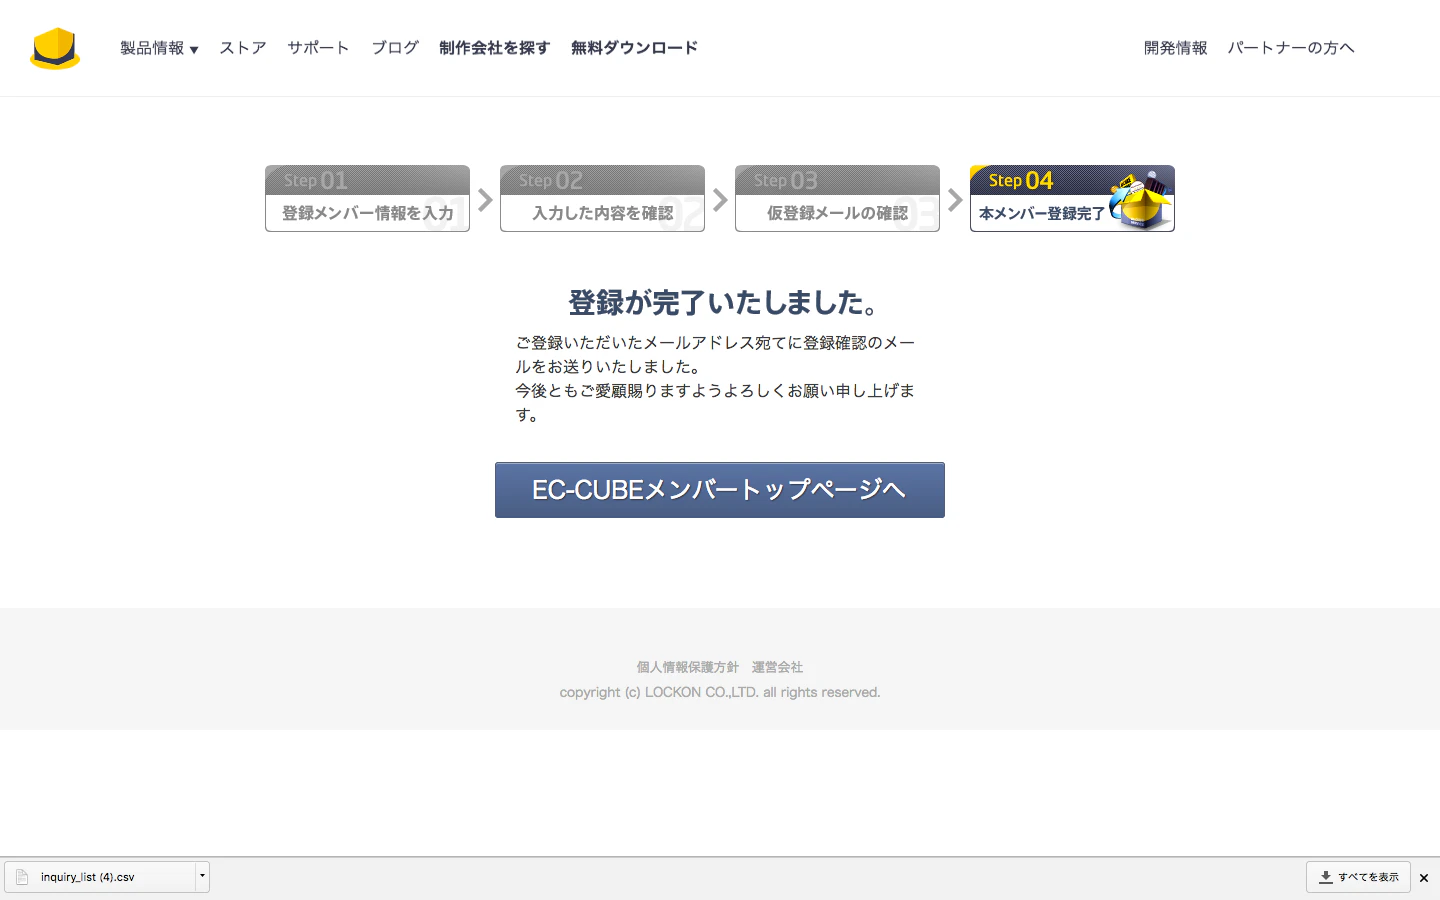This screenshot has width=1440, height=900.
Task: Open the ブログ link
Action: [395, 48]
